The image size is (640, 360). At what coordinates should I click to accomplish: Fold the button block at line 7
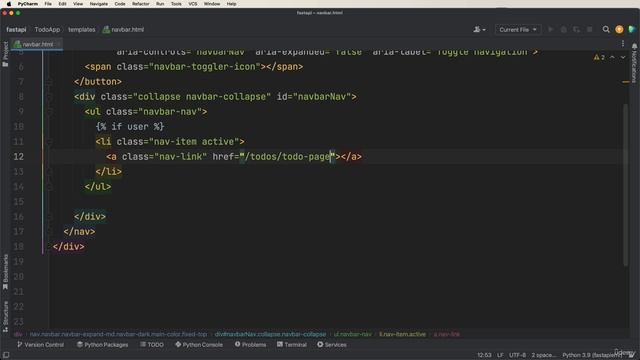(x=49, y=82)
